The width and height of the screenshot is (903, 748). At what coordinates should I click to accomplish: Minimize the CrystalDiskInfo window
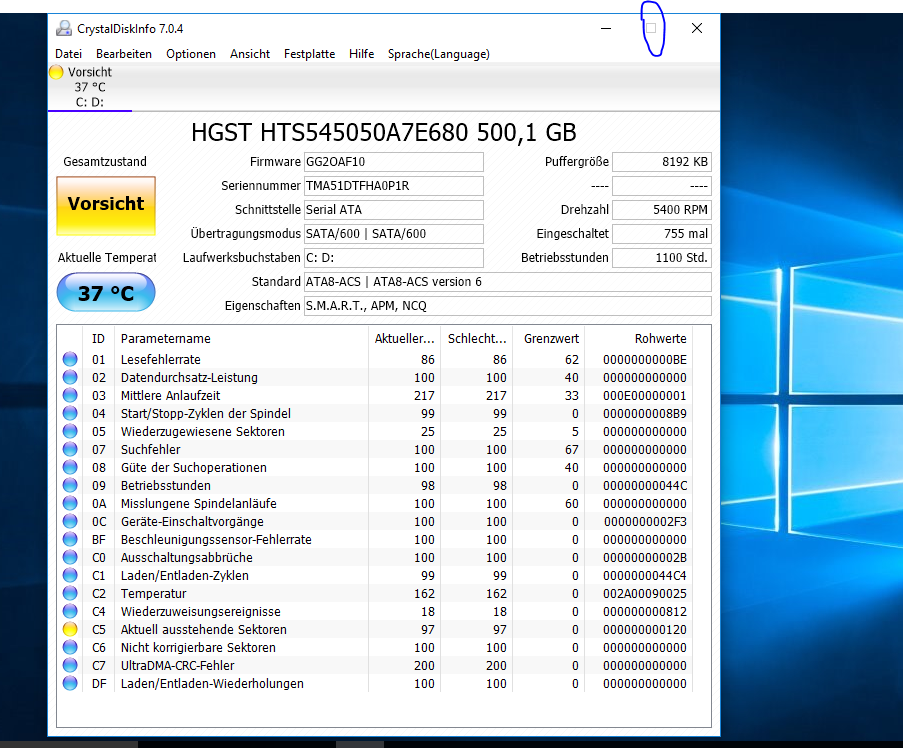(x=606, y=28)
